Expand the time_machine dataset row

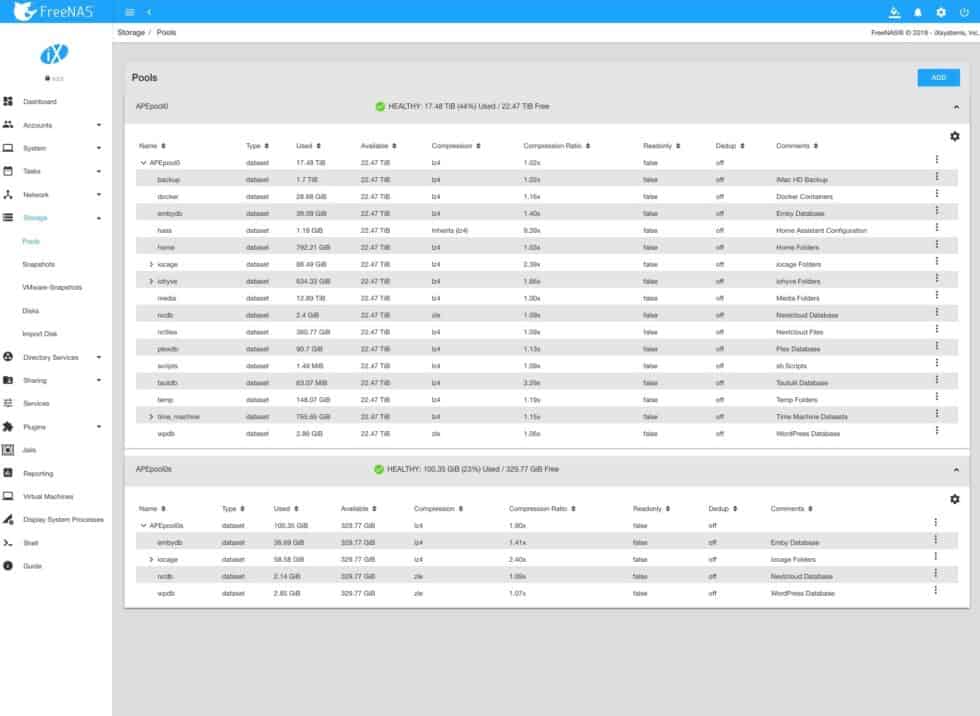pos(153,416)
